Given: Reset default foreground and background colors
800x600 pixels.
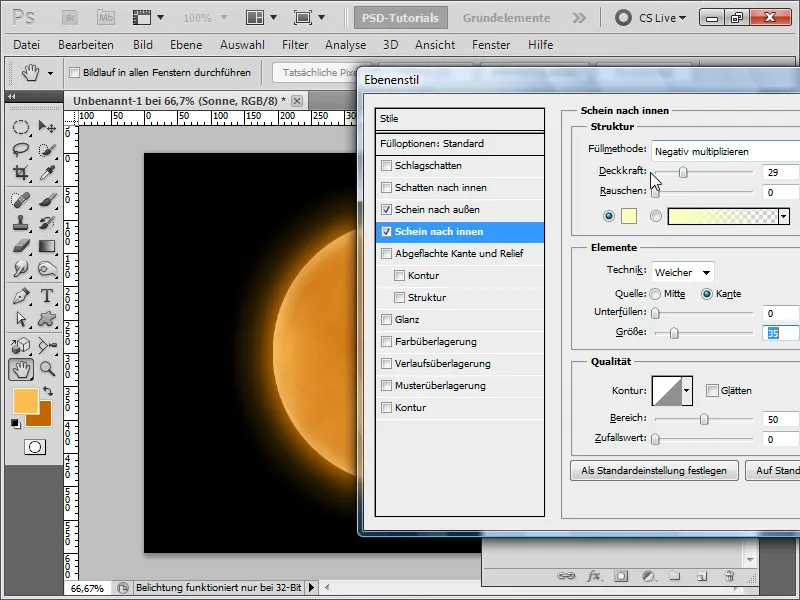Looking at the screenshot, I should pos(15,423).
